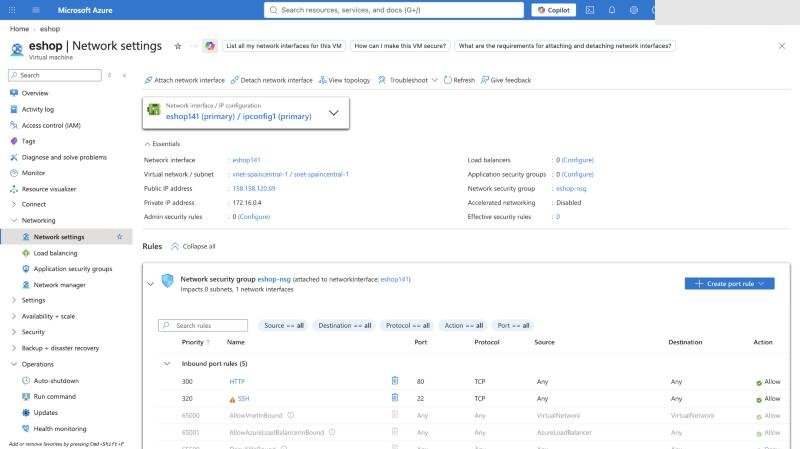
Task: Collapse Inbound port rules group
Action: coord(166,364)
